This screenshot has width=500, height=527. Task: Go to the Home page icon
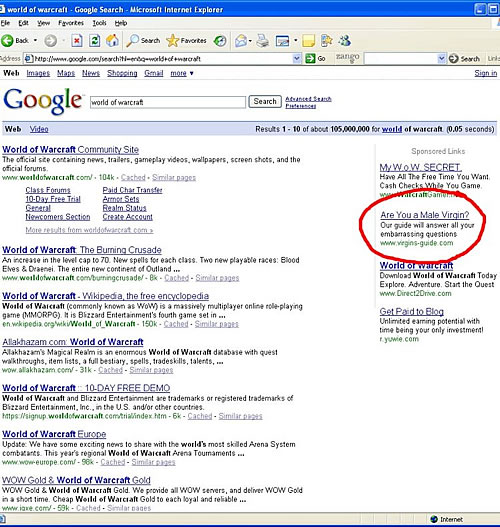pyautogui.click(x=112, y=41)
